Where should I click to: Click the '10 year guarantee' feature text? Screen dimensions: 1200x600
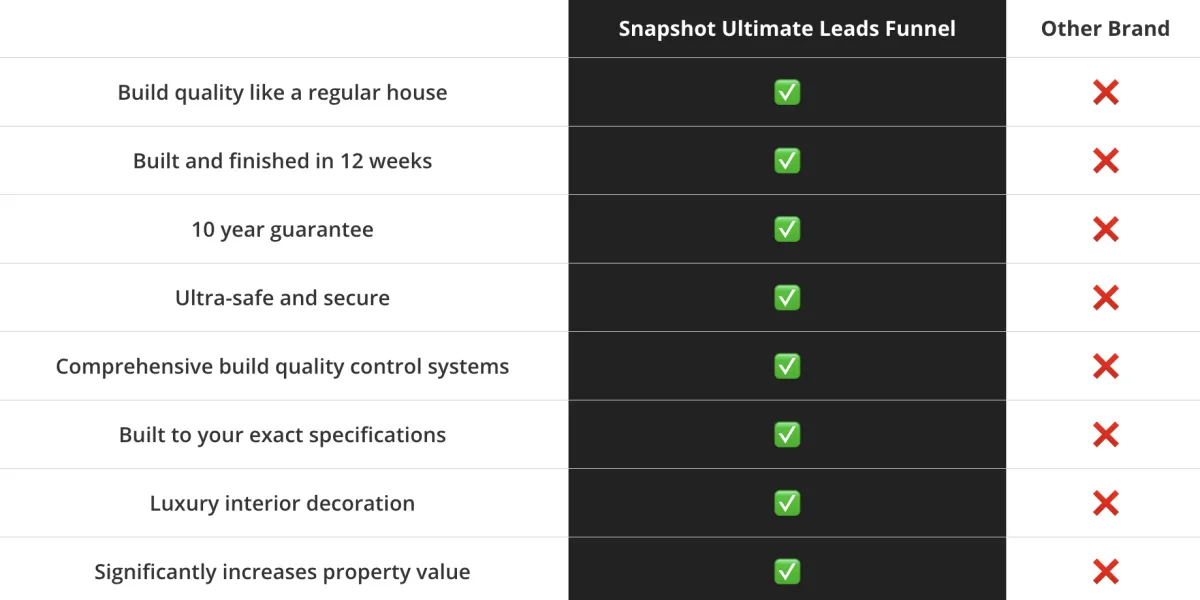pos(282,230)
